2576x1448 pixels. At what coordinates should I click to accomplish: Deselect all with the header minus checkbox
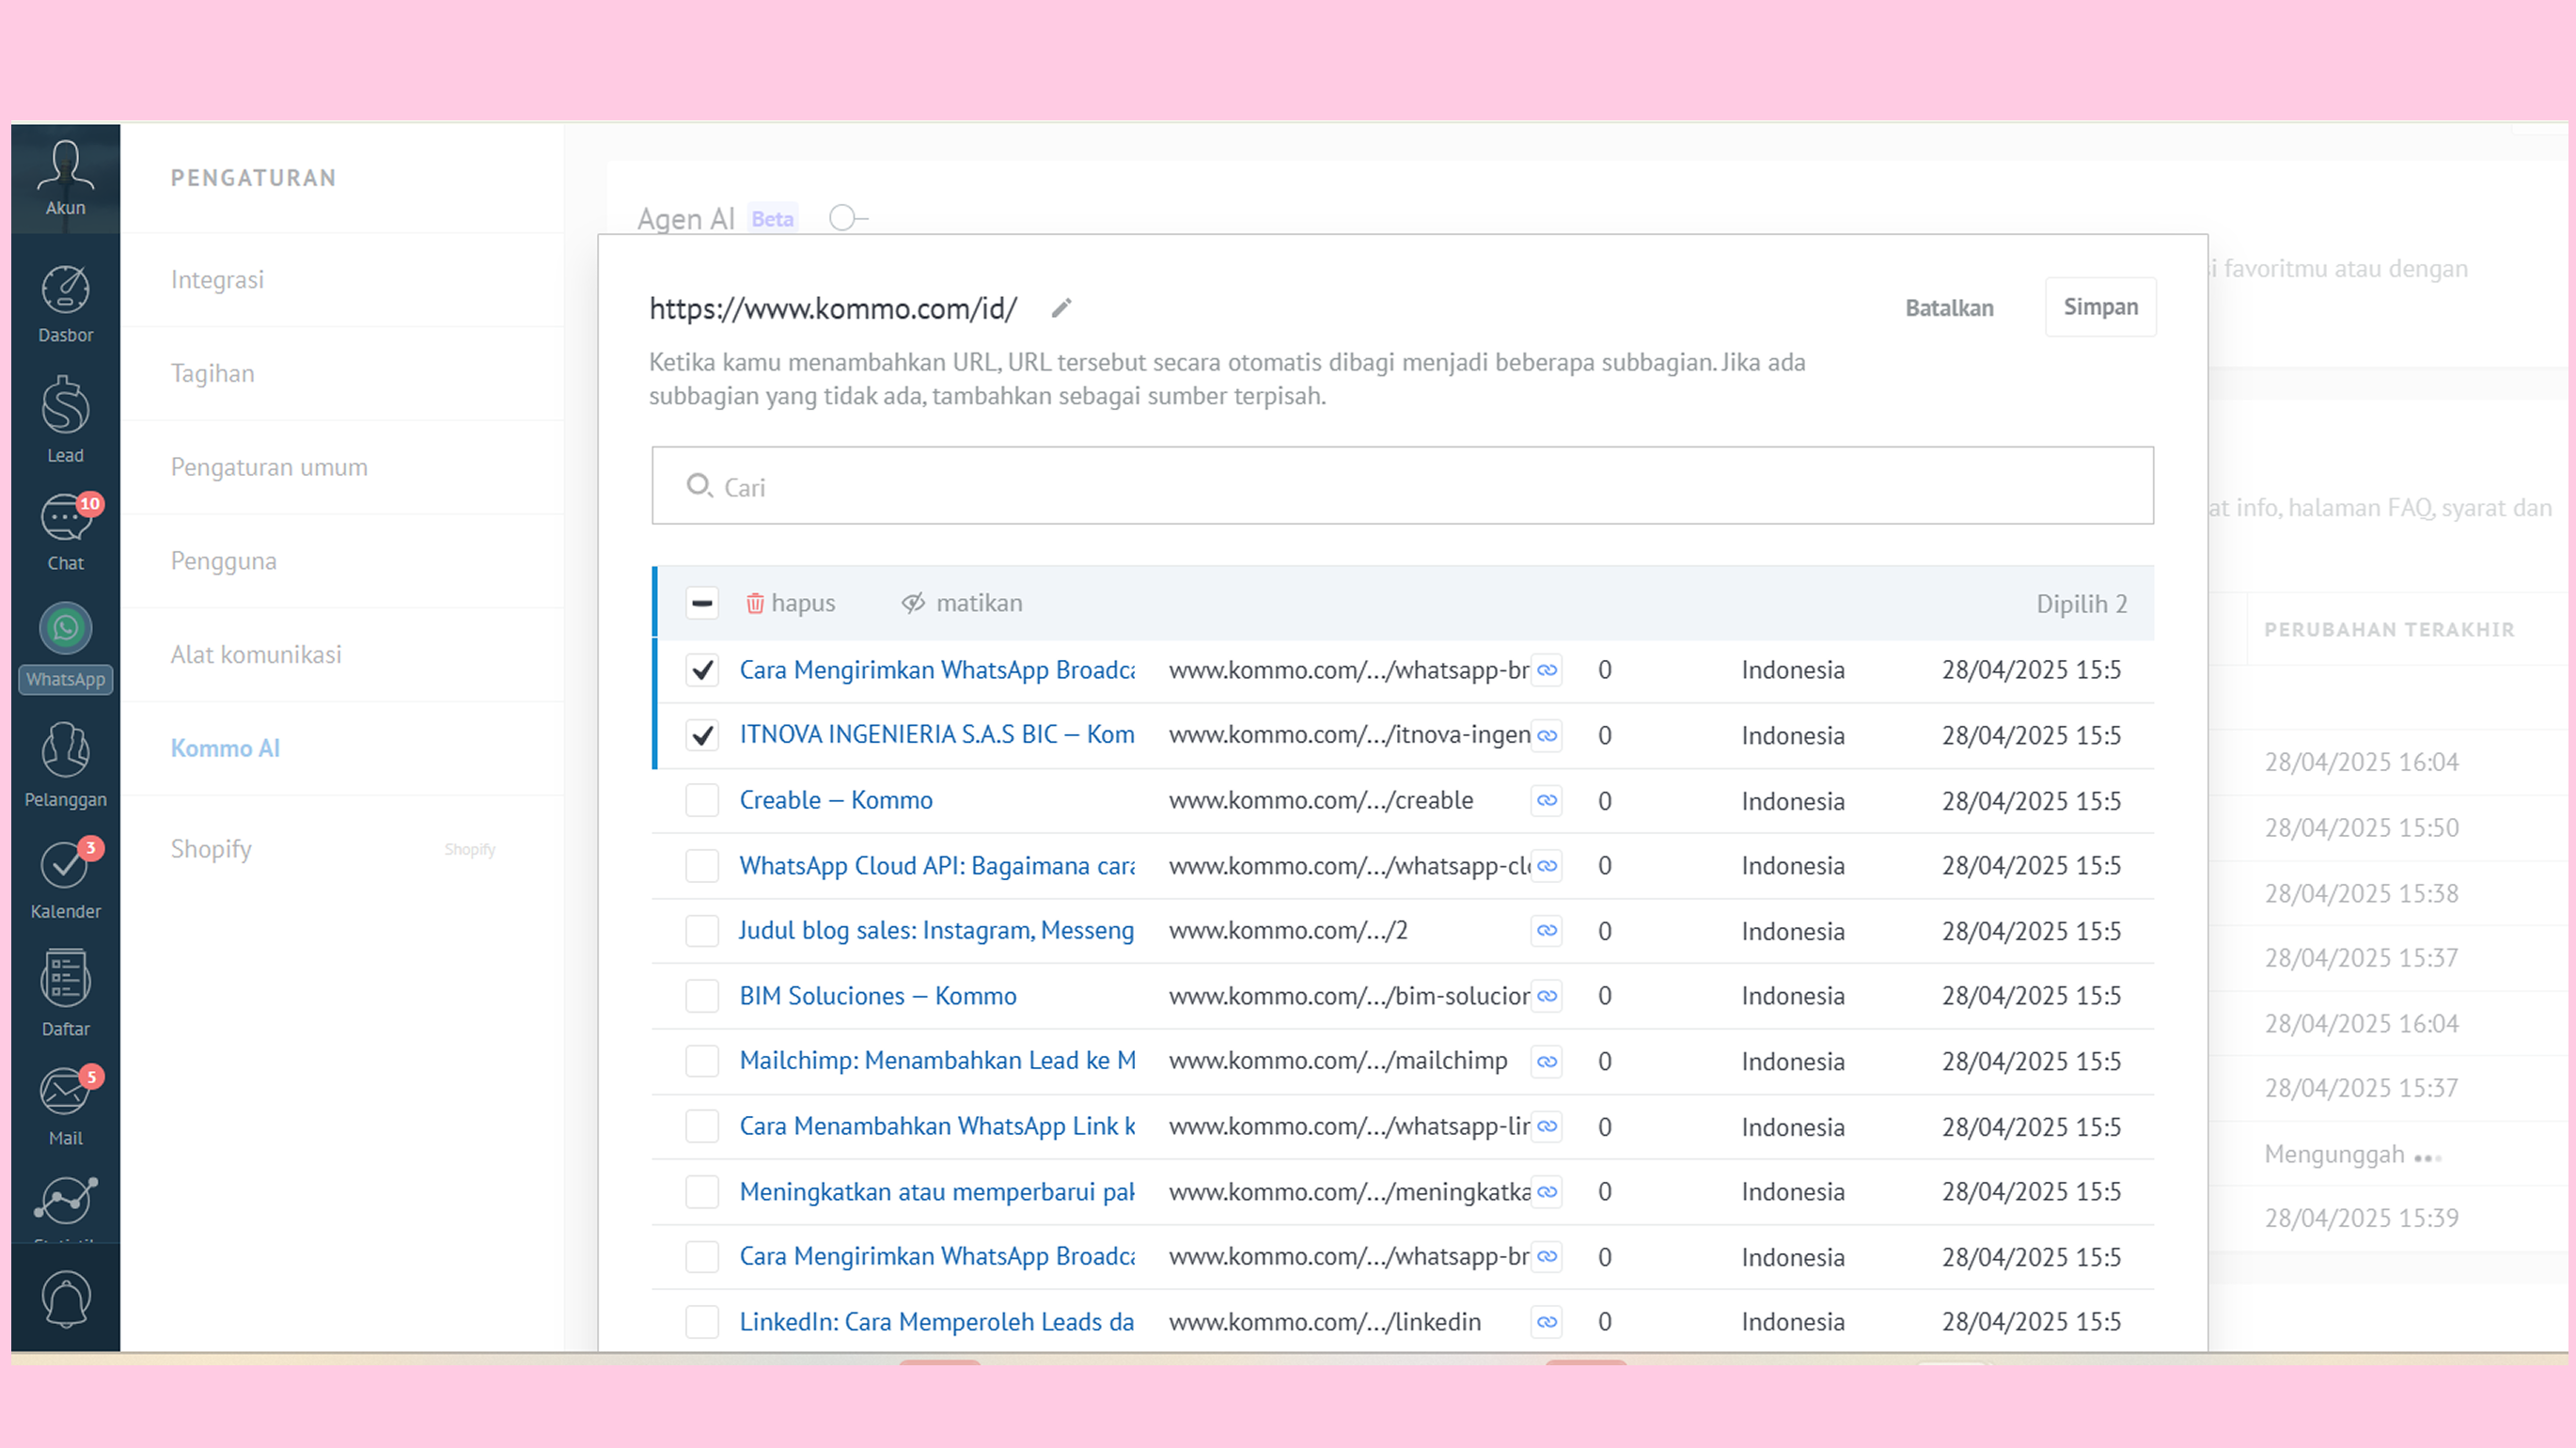pyautogui.click(x=702, y=603)
